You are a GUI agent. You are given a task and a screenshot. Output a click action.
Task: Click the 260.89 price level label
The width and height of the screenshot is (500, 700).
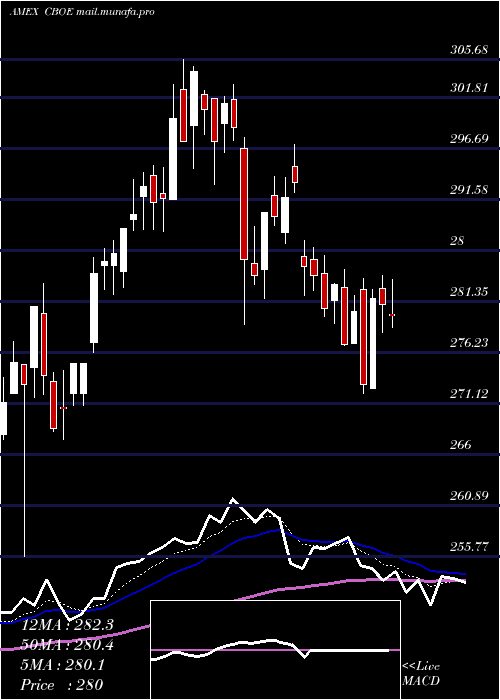pos(468,496)
